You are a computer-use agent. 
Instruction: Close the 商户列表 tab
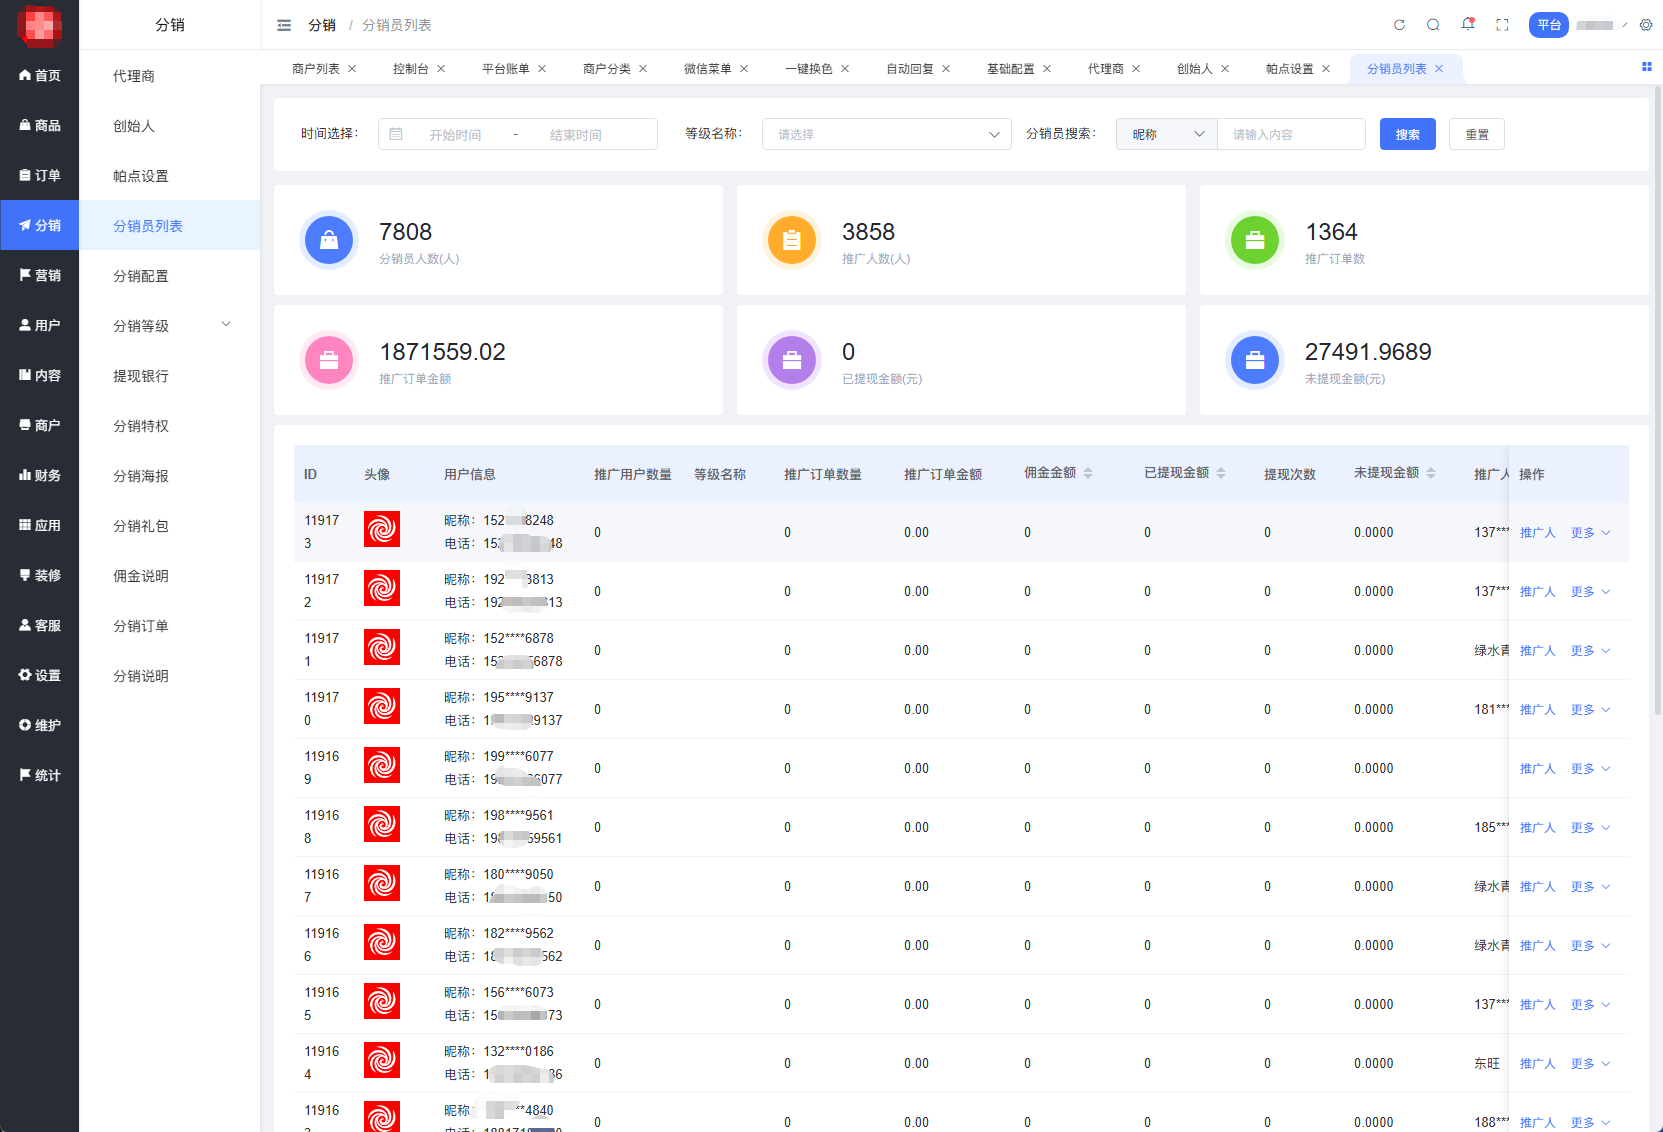352,69
